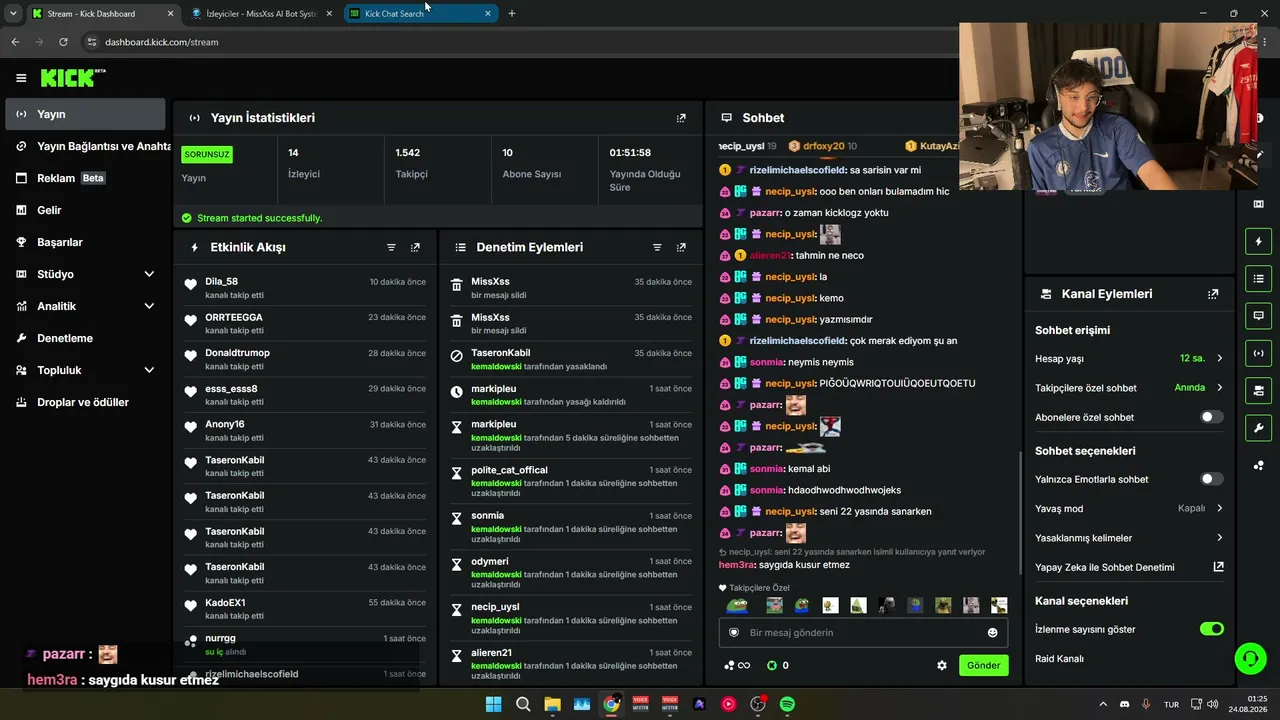
Task: Open external link for Yapay Zeka ile Sohbet Denetimi
Action: tap(1218, 567)
